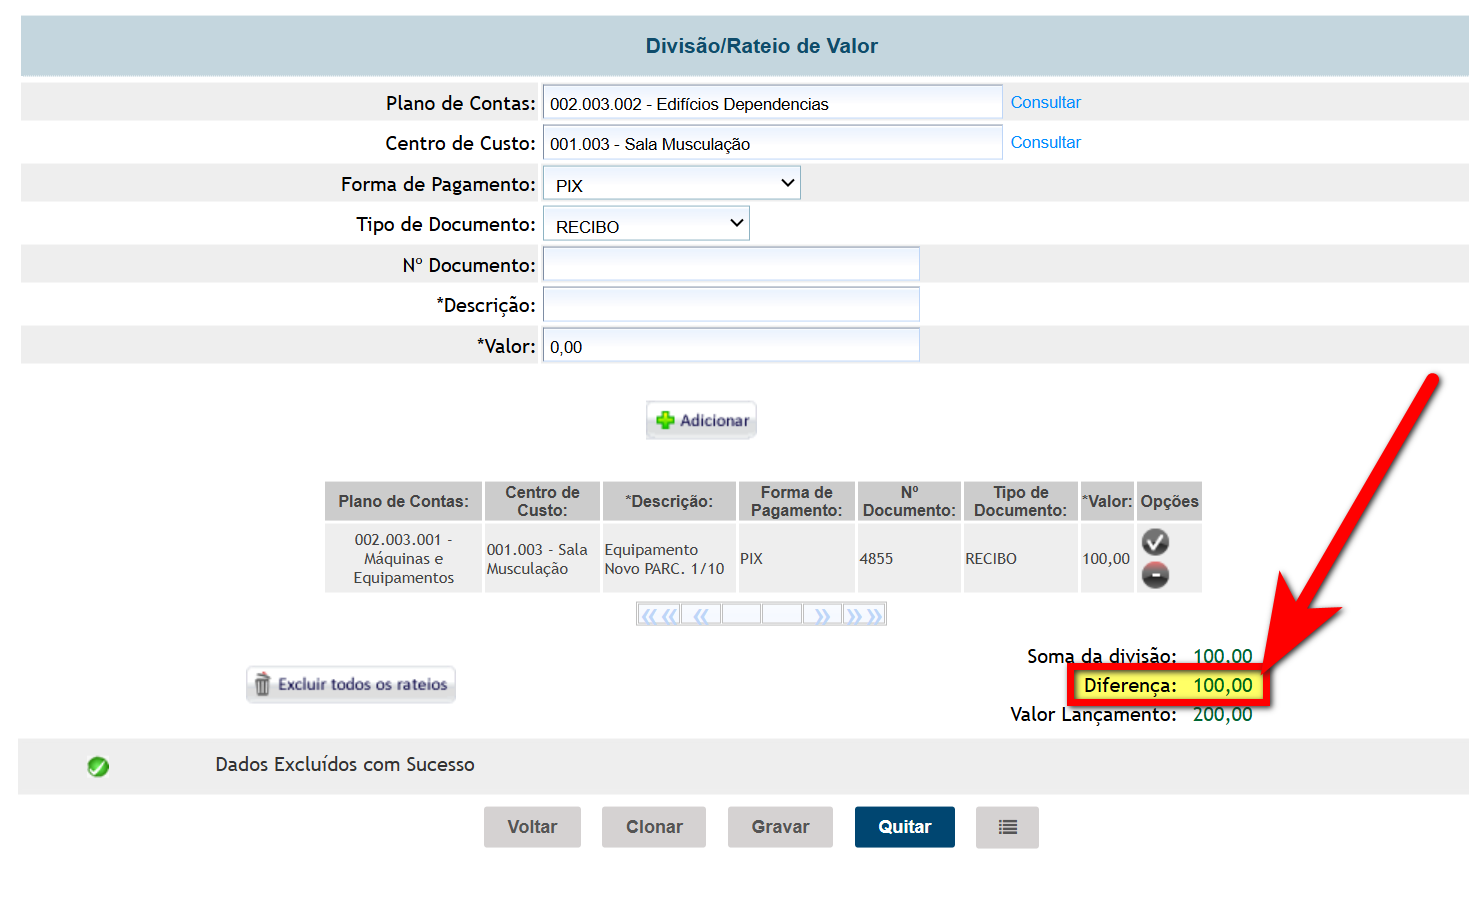Go to the next page of the table
The width and height of the screenshot is (1469, 897).
tap(822, 615)
